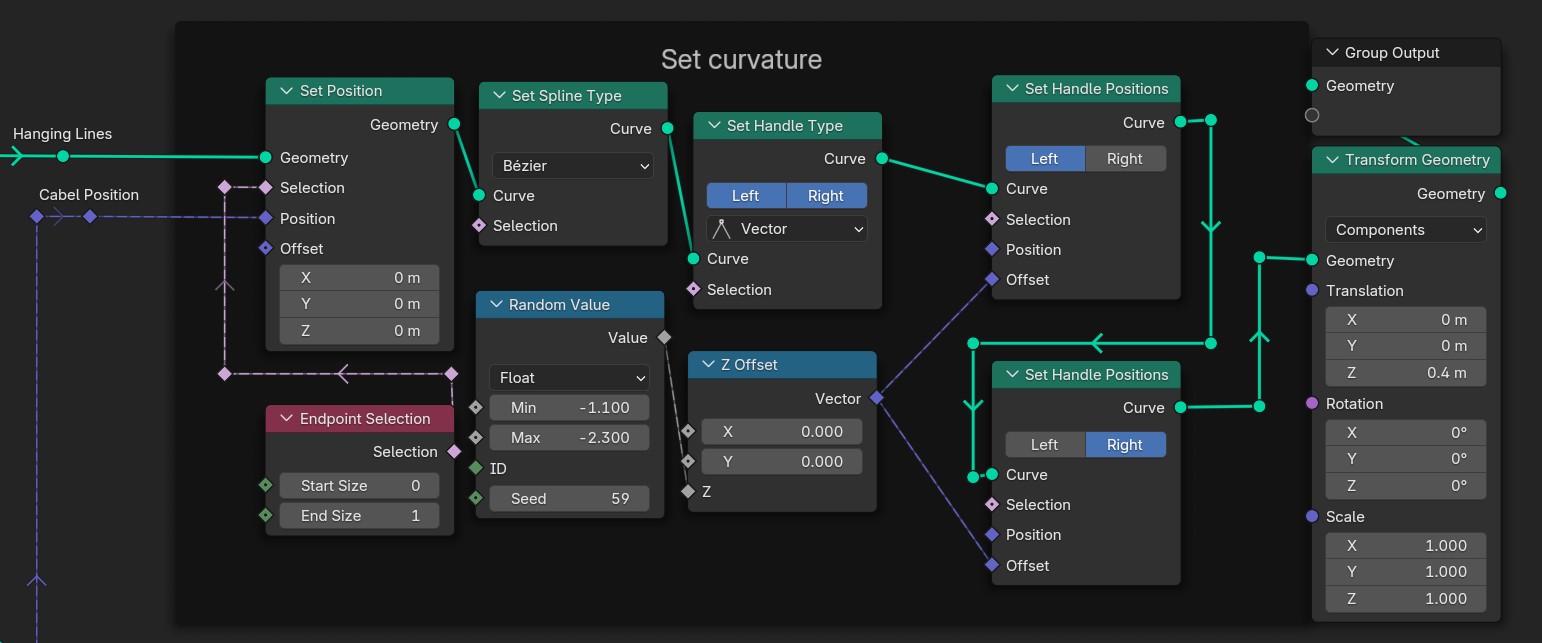Image resolution: width=1542 pixels, height=643 pixels.
Task: Open the Components mode dropdown in Transform Geometry
Action: 1405,230
